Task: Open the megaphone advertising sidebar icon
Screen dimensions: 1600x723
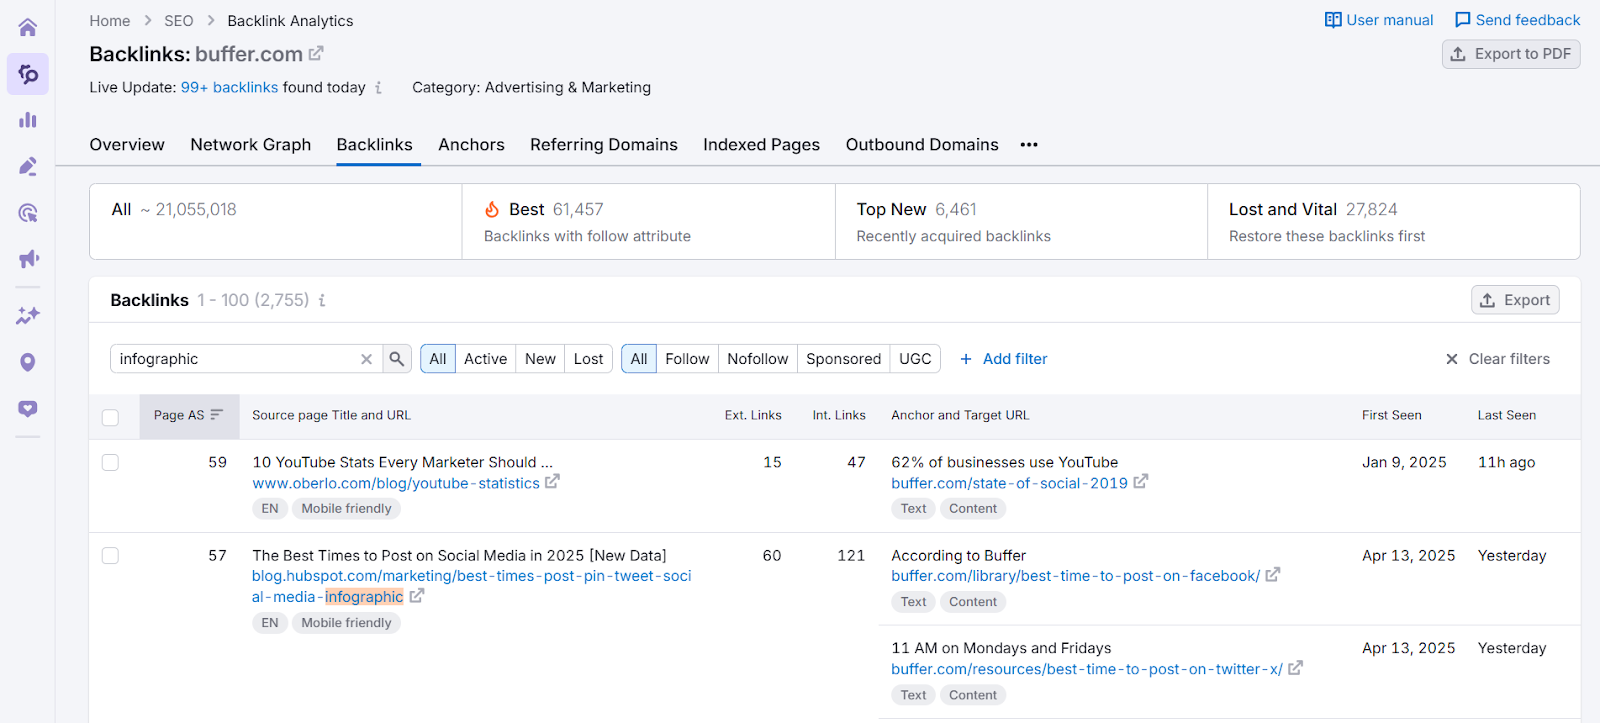Action: (x=28, y=259)
